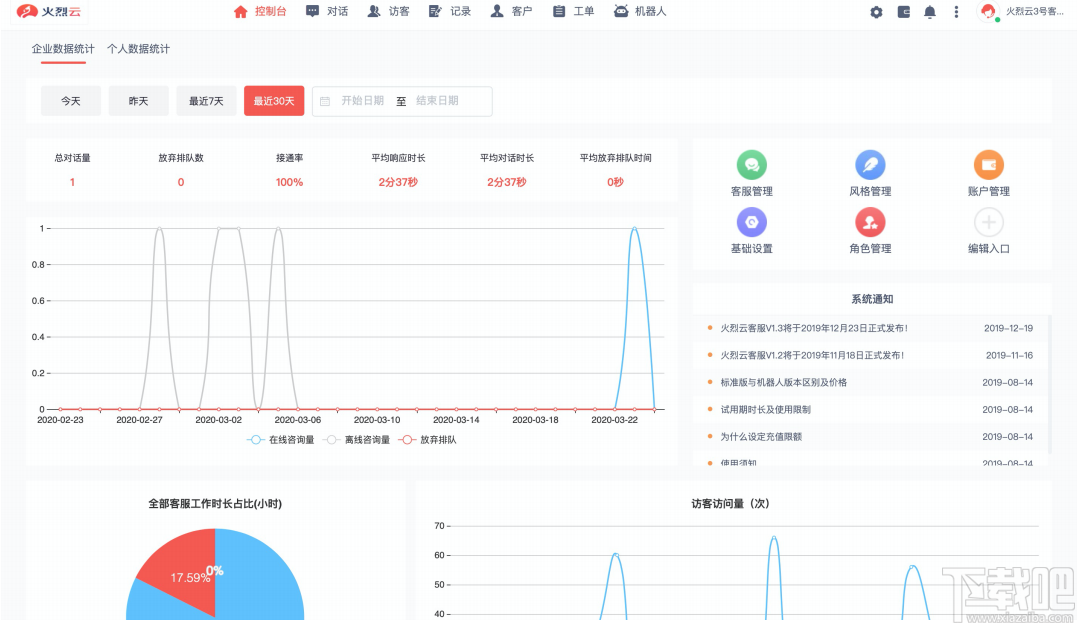The image size is (1077, 623).
Task: Open notice 标准版与机器人版本区别及价格
Action: 783,383
